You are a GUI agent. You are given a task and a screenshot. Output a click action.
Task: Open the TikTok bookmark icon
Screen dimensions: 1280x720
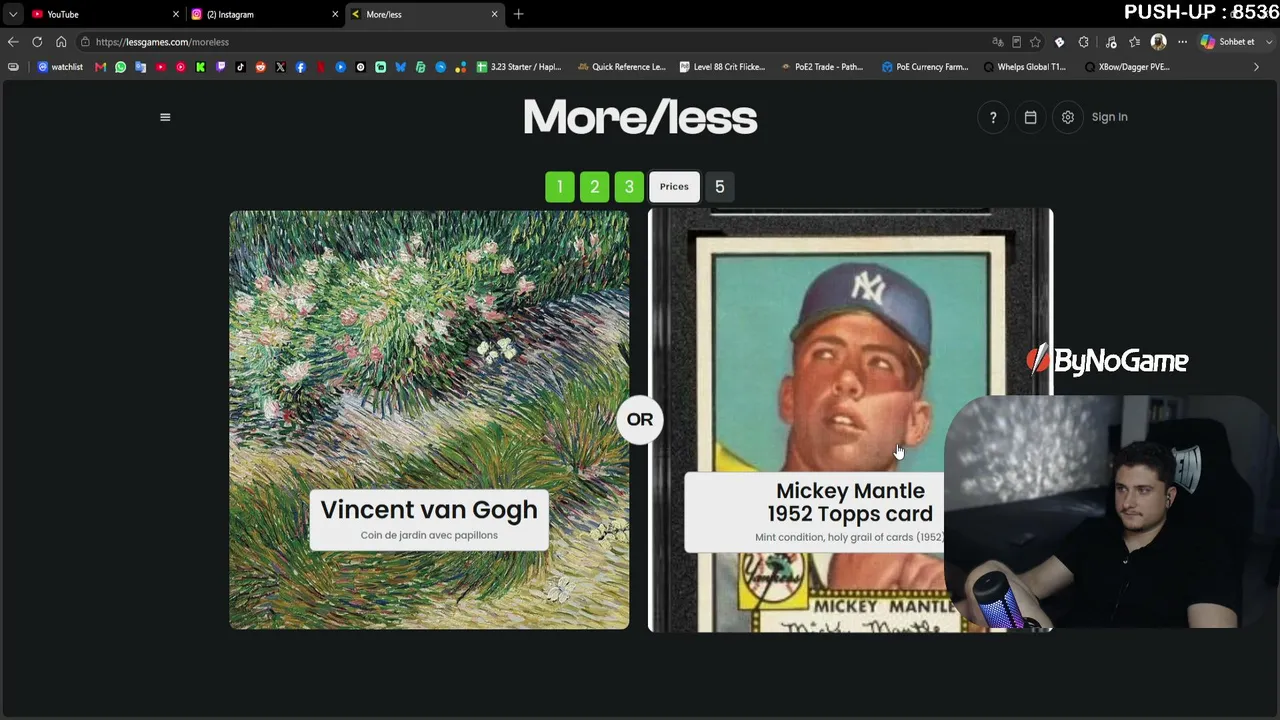[241, 67]
